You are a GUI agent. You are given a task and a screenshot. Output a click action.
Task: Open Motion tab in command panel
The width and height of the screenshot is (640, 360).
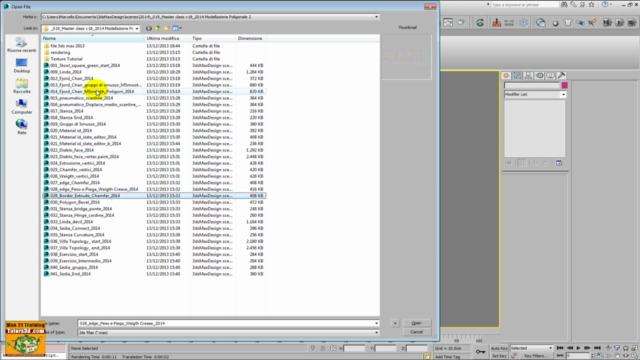point(540,76)
